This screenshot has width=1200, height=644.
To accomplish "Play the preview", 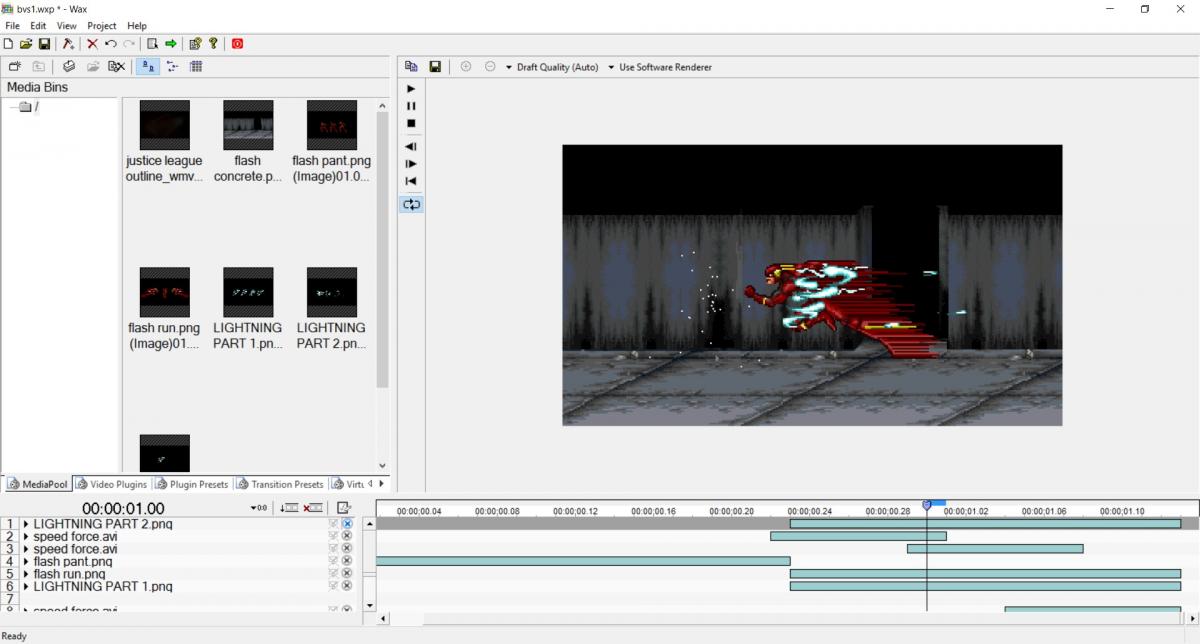I will 411,88.
